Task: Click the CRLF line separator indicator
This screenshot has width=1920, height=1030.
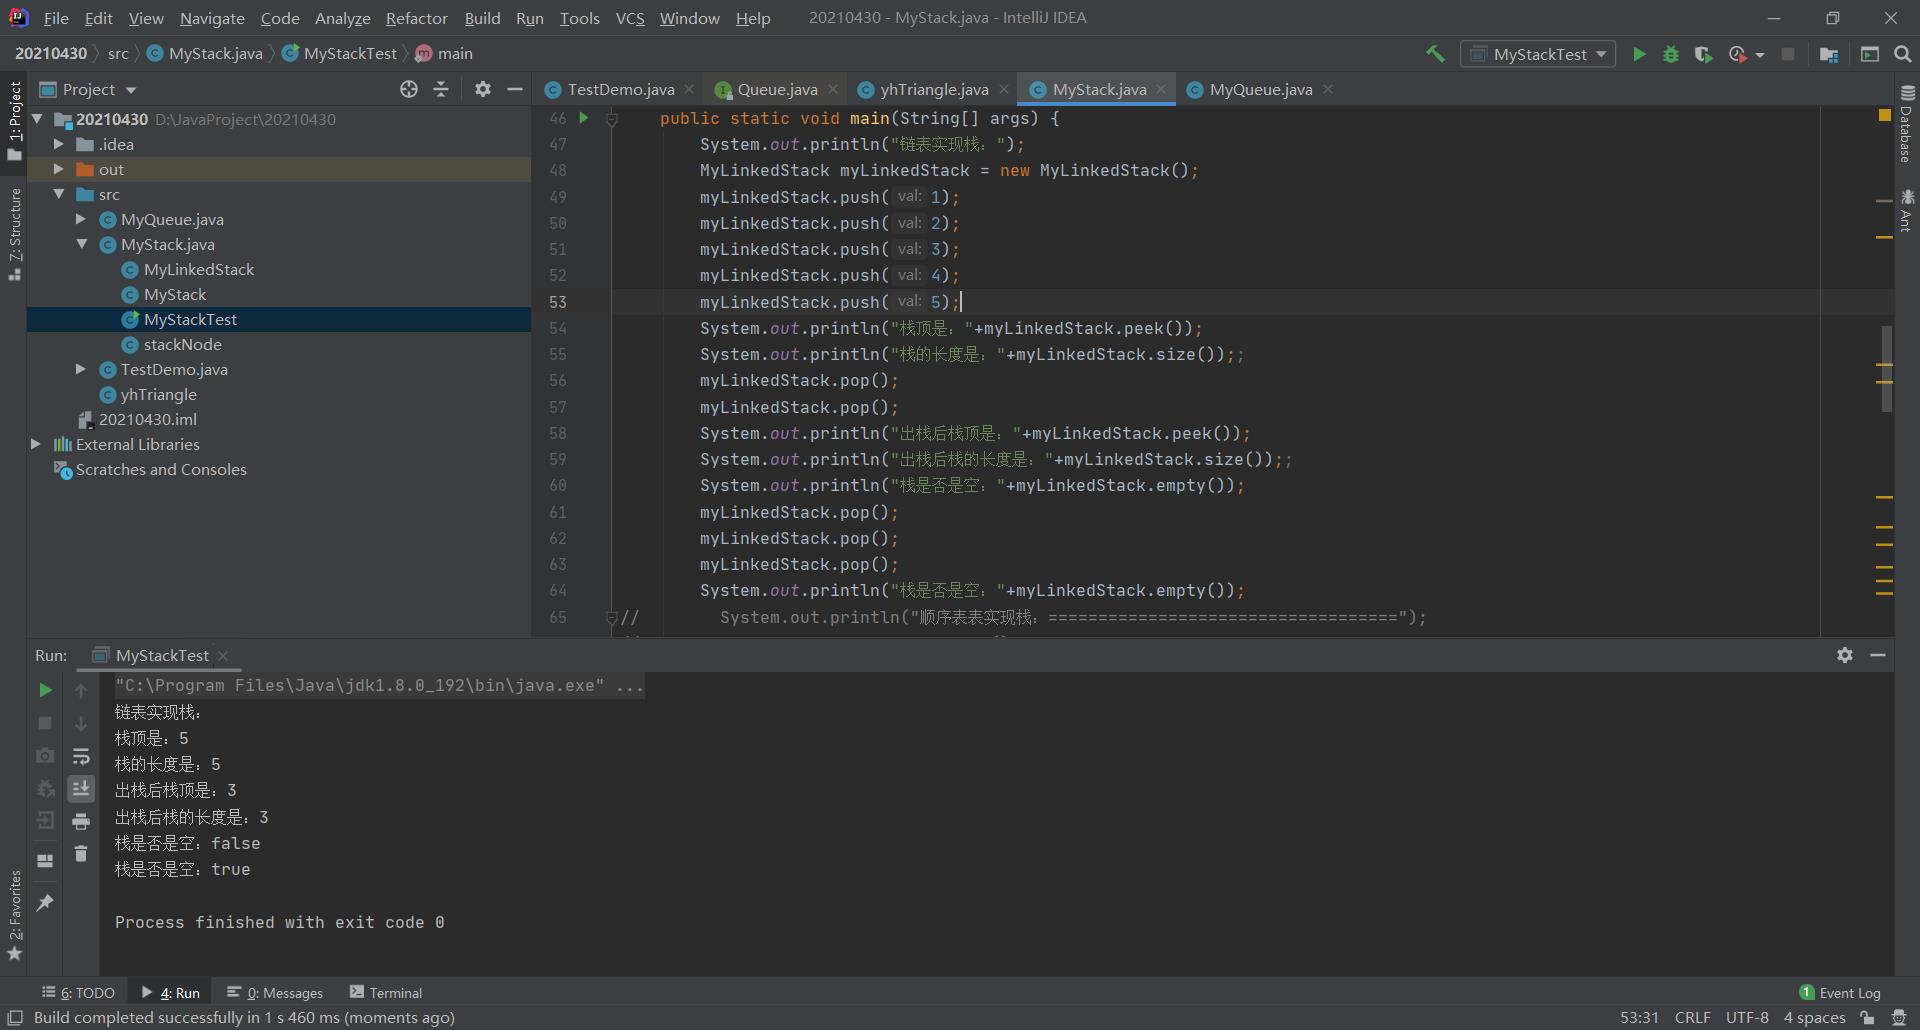Action: tap(1692, 1017)
